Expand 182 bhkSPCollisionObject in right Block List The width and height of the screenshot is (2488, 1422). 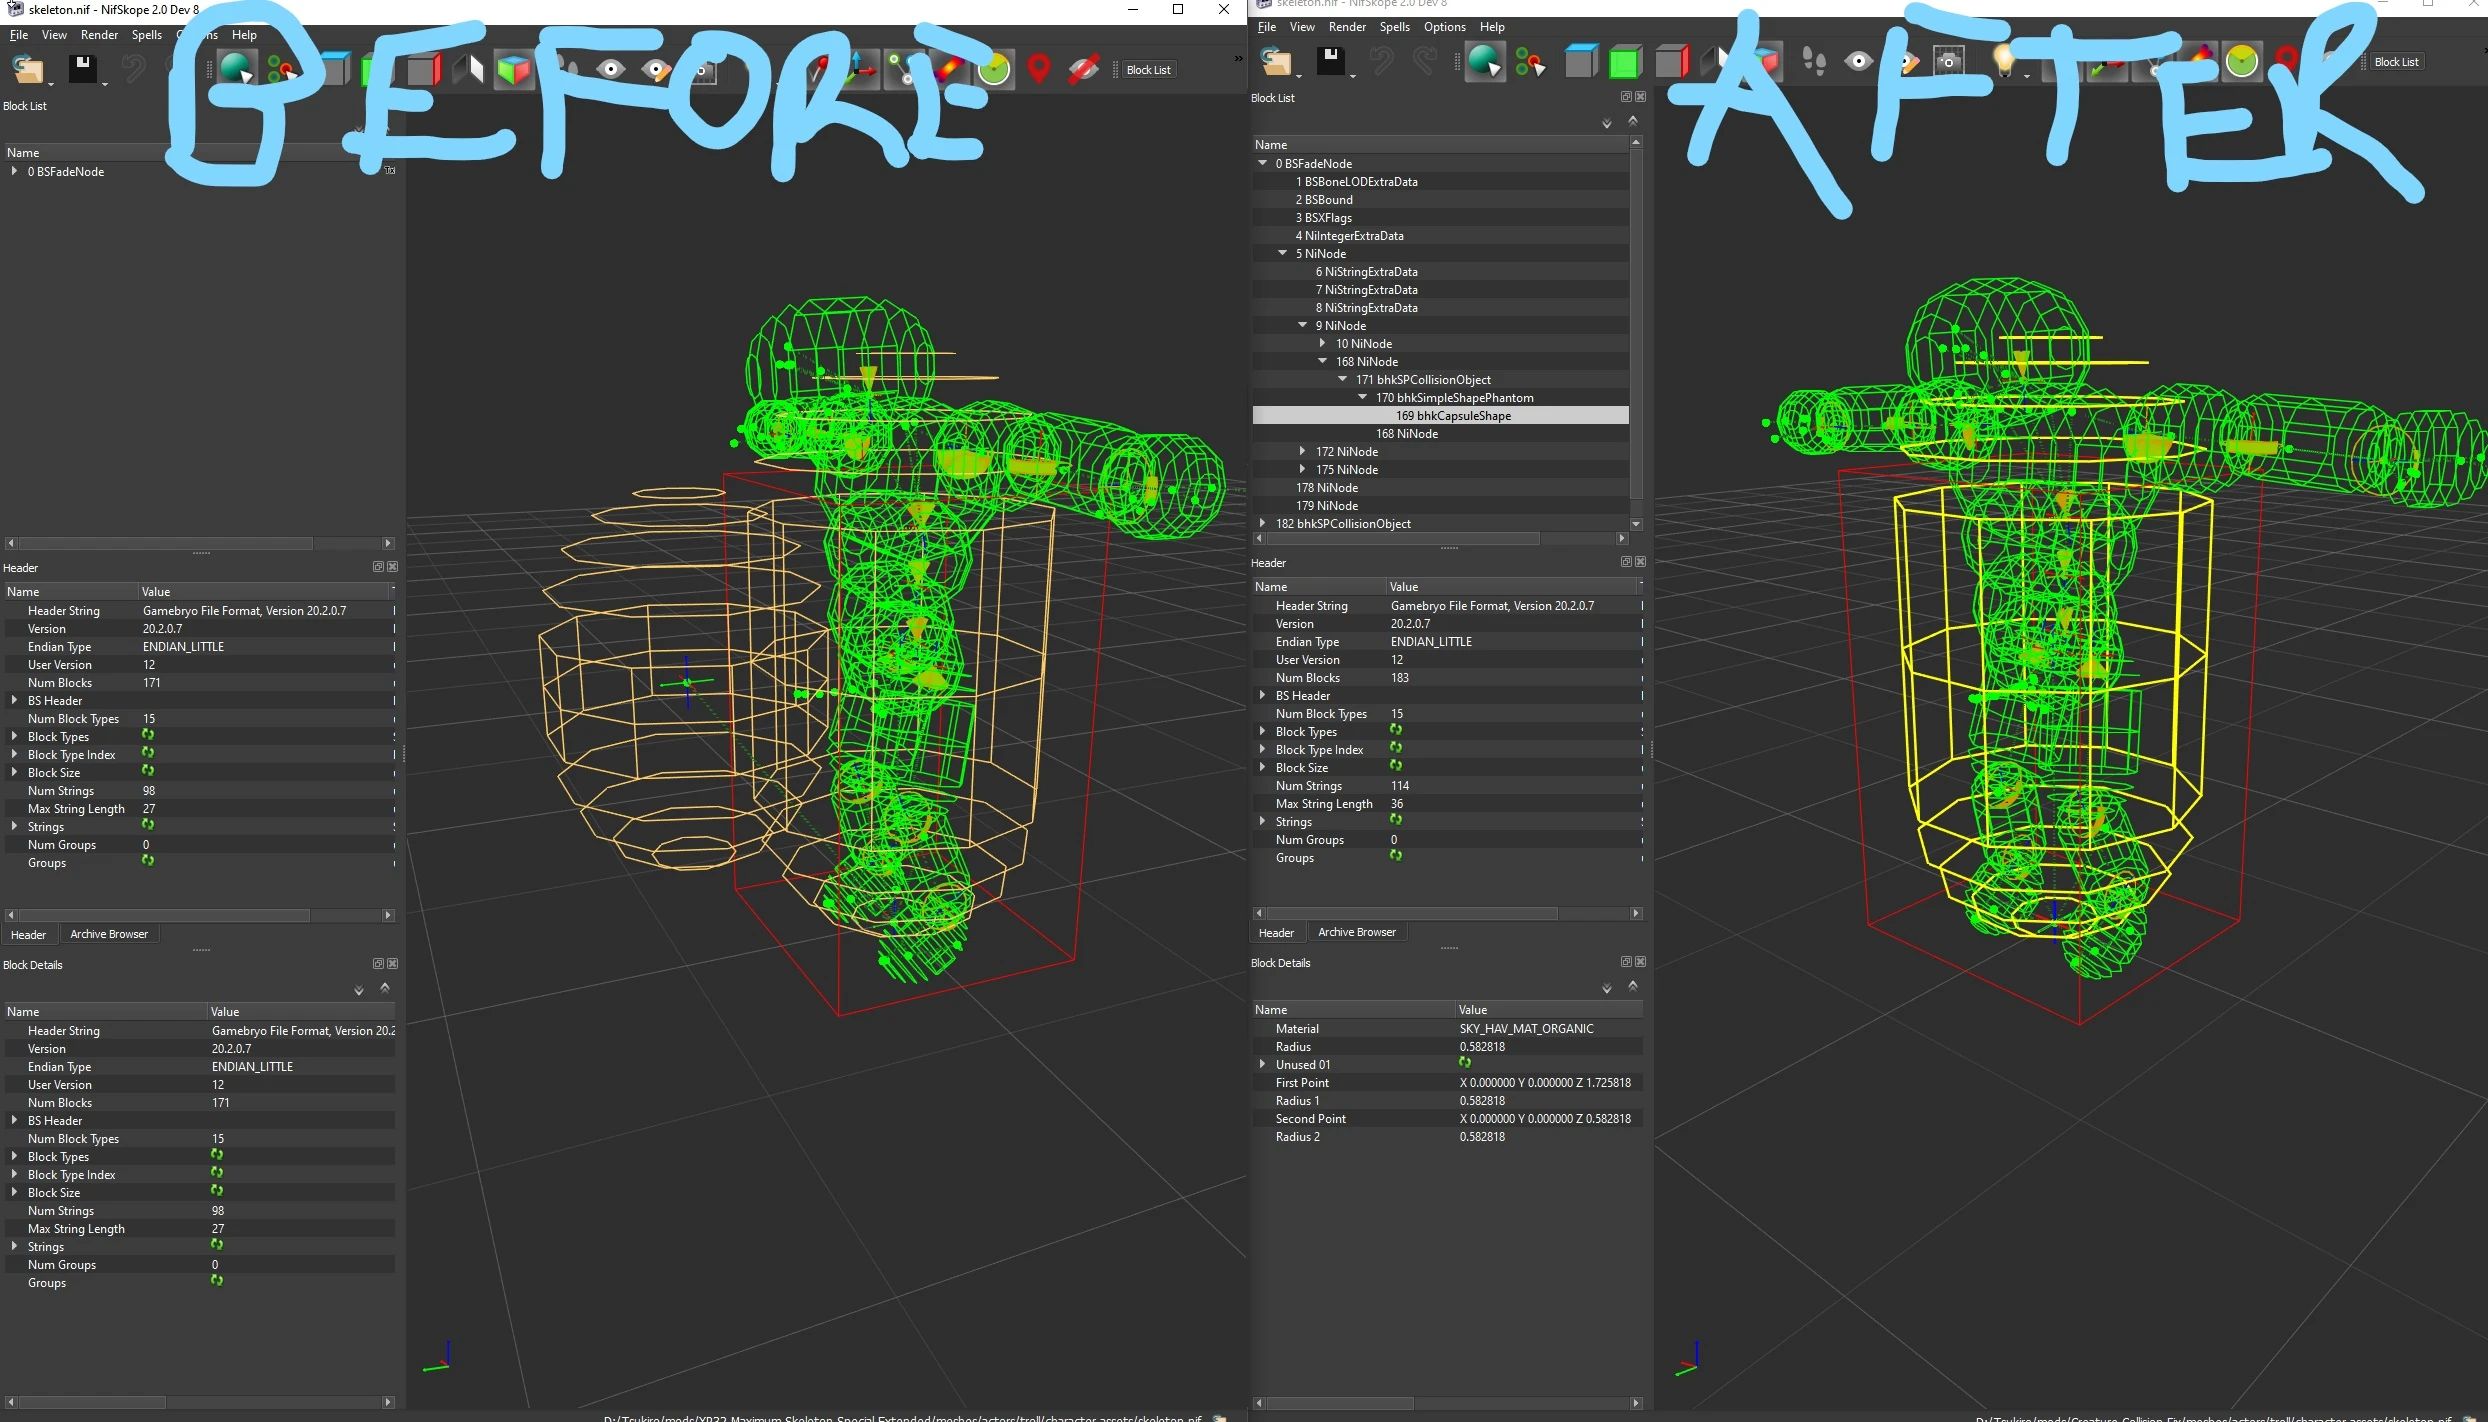[1262, 524]
